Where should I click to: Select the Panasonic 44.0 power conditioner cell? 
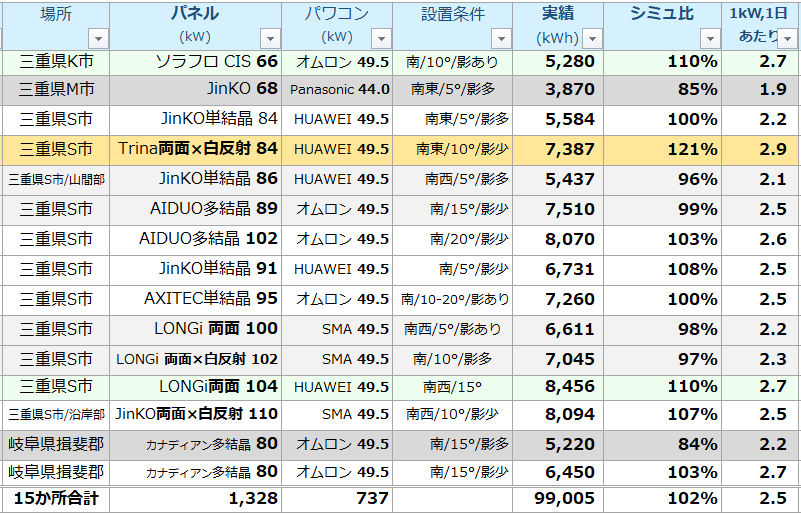pyautogui.click(x=337, y=90)
